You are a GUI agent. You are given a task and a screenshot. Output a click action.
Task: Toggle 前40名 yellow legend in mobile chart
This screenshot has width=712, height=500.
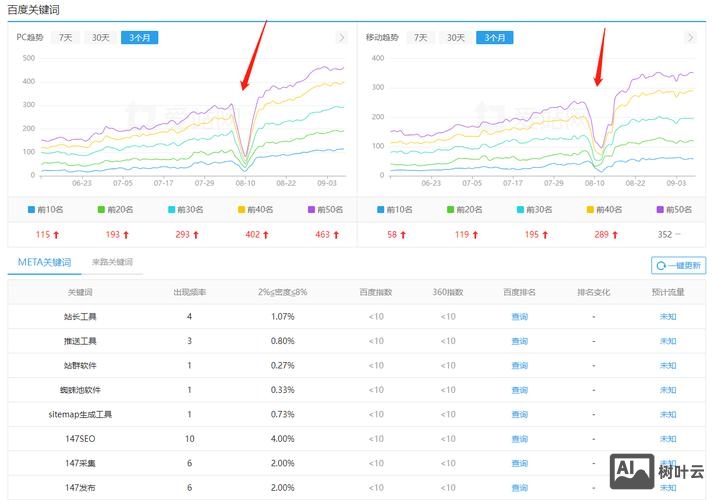(x=601, y=210)
